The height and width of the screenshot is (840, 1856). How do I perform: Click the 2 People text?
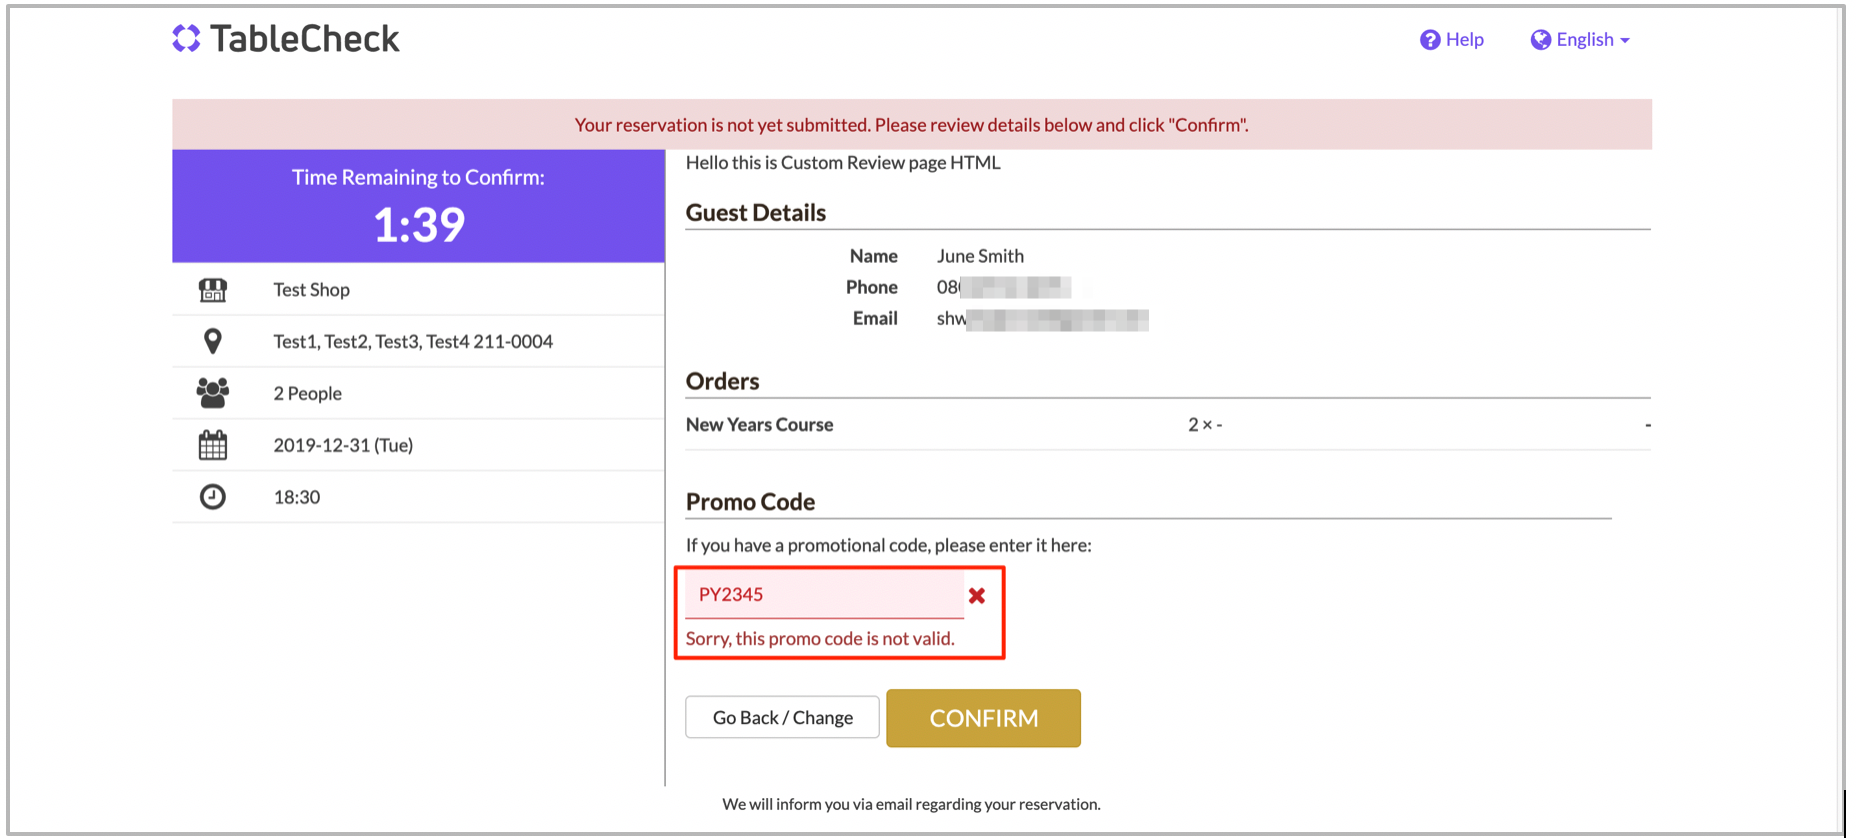coord(308,394)
